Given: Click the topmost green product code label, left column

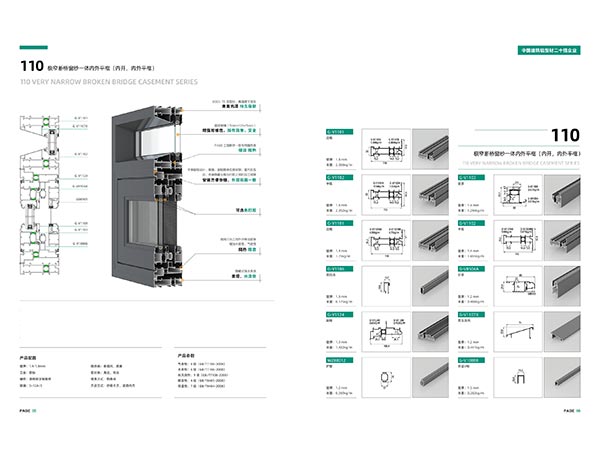Looking at the screenshot, I should tap(339, 132).
